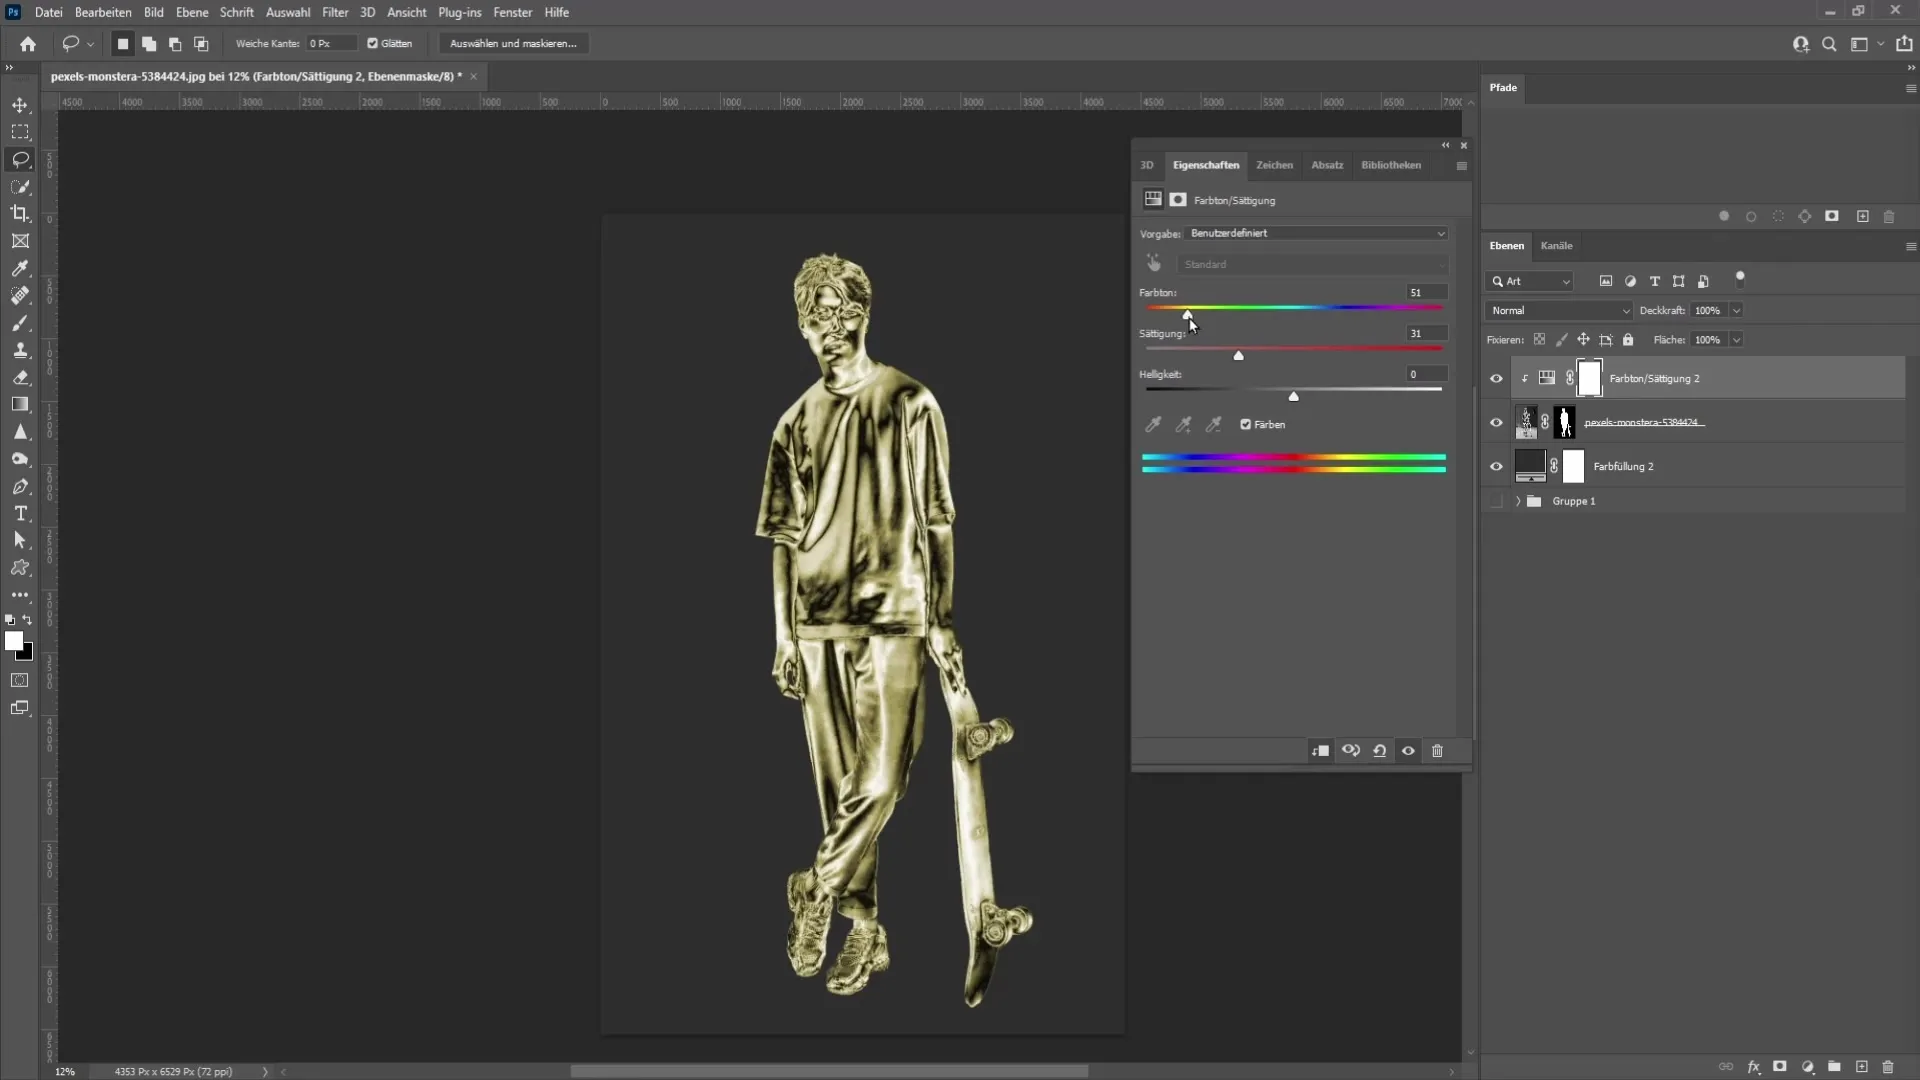Viewport: 1920px width, 1080px height.
Task: Click the Auswählen und maskieren button
Action: pyautogui.click(x=513, y=44)
